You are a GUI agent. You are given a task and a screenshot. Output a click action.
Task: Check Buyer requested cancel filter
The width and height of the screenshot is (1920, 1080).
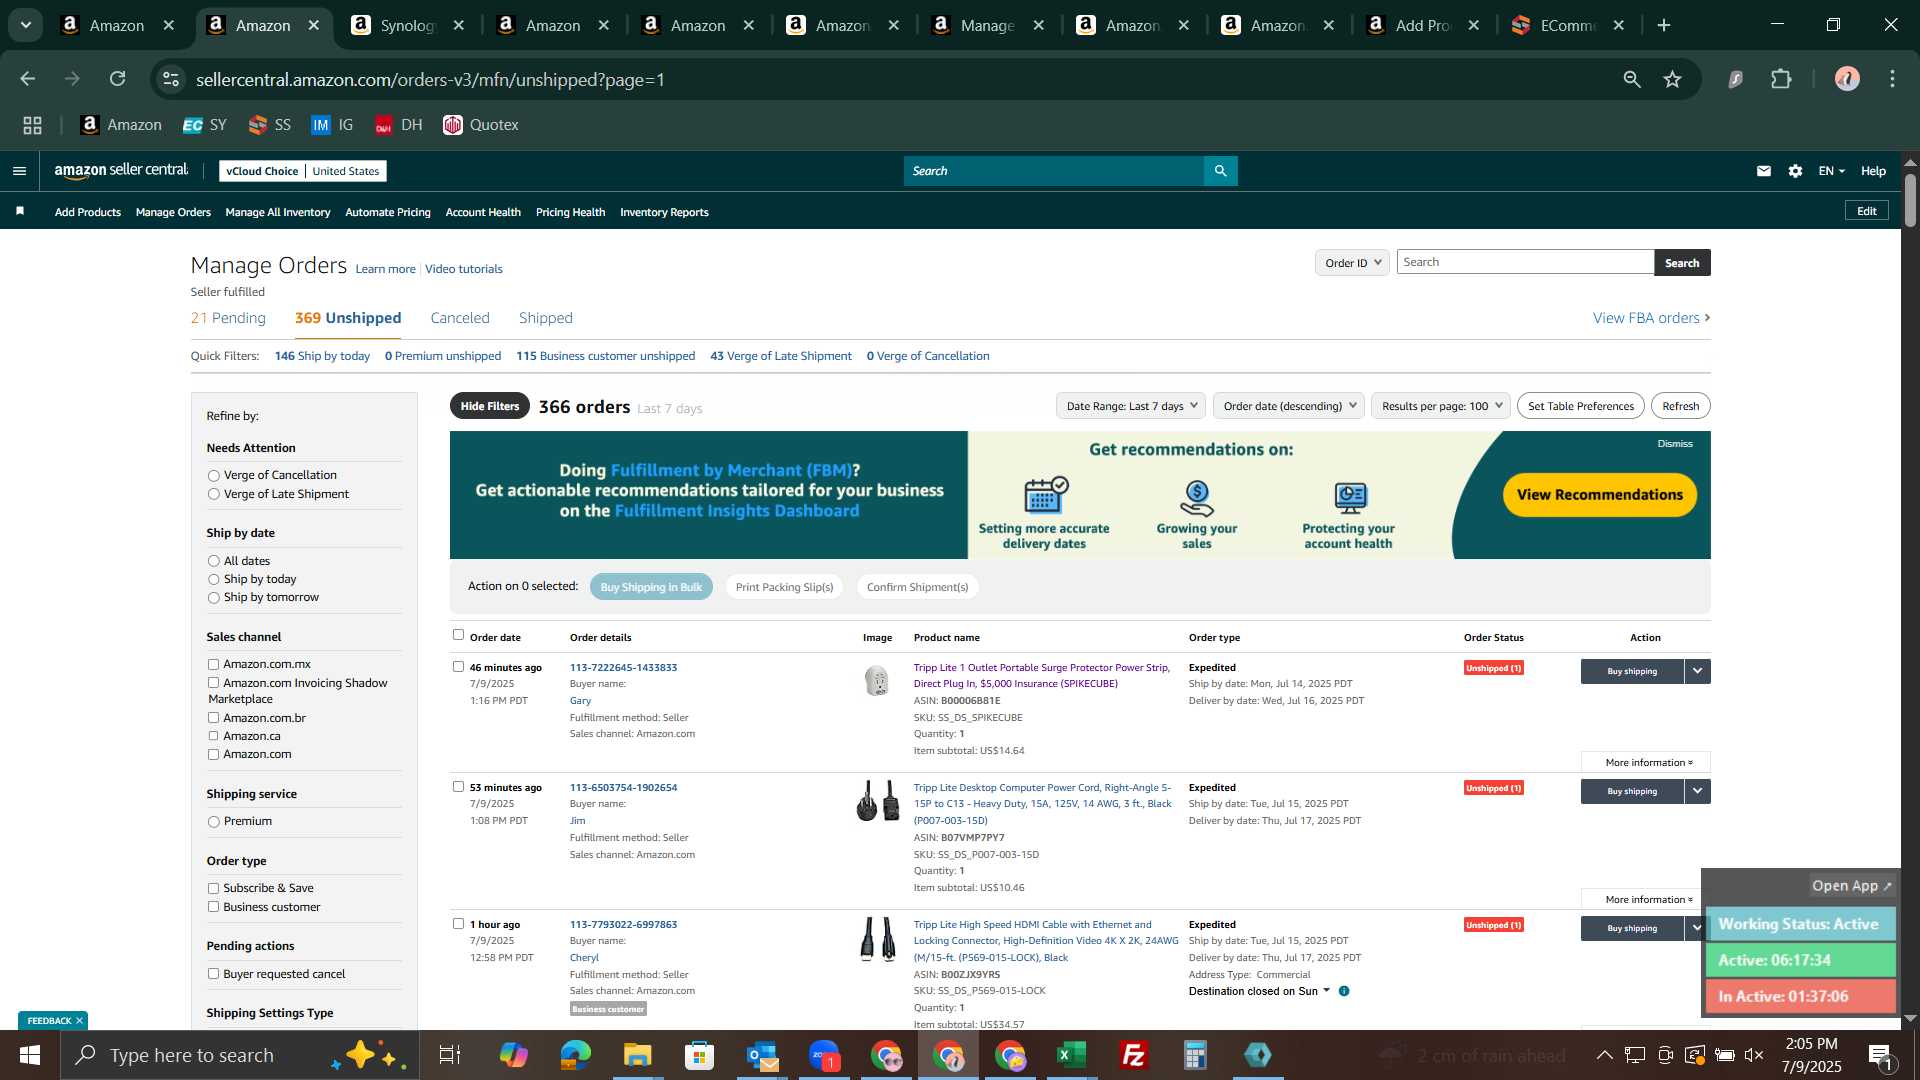point(213,974)
